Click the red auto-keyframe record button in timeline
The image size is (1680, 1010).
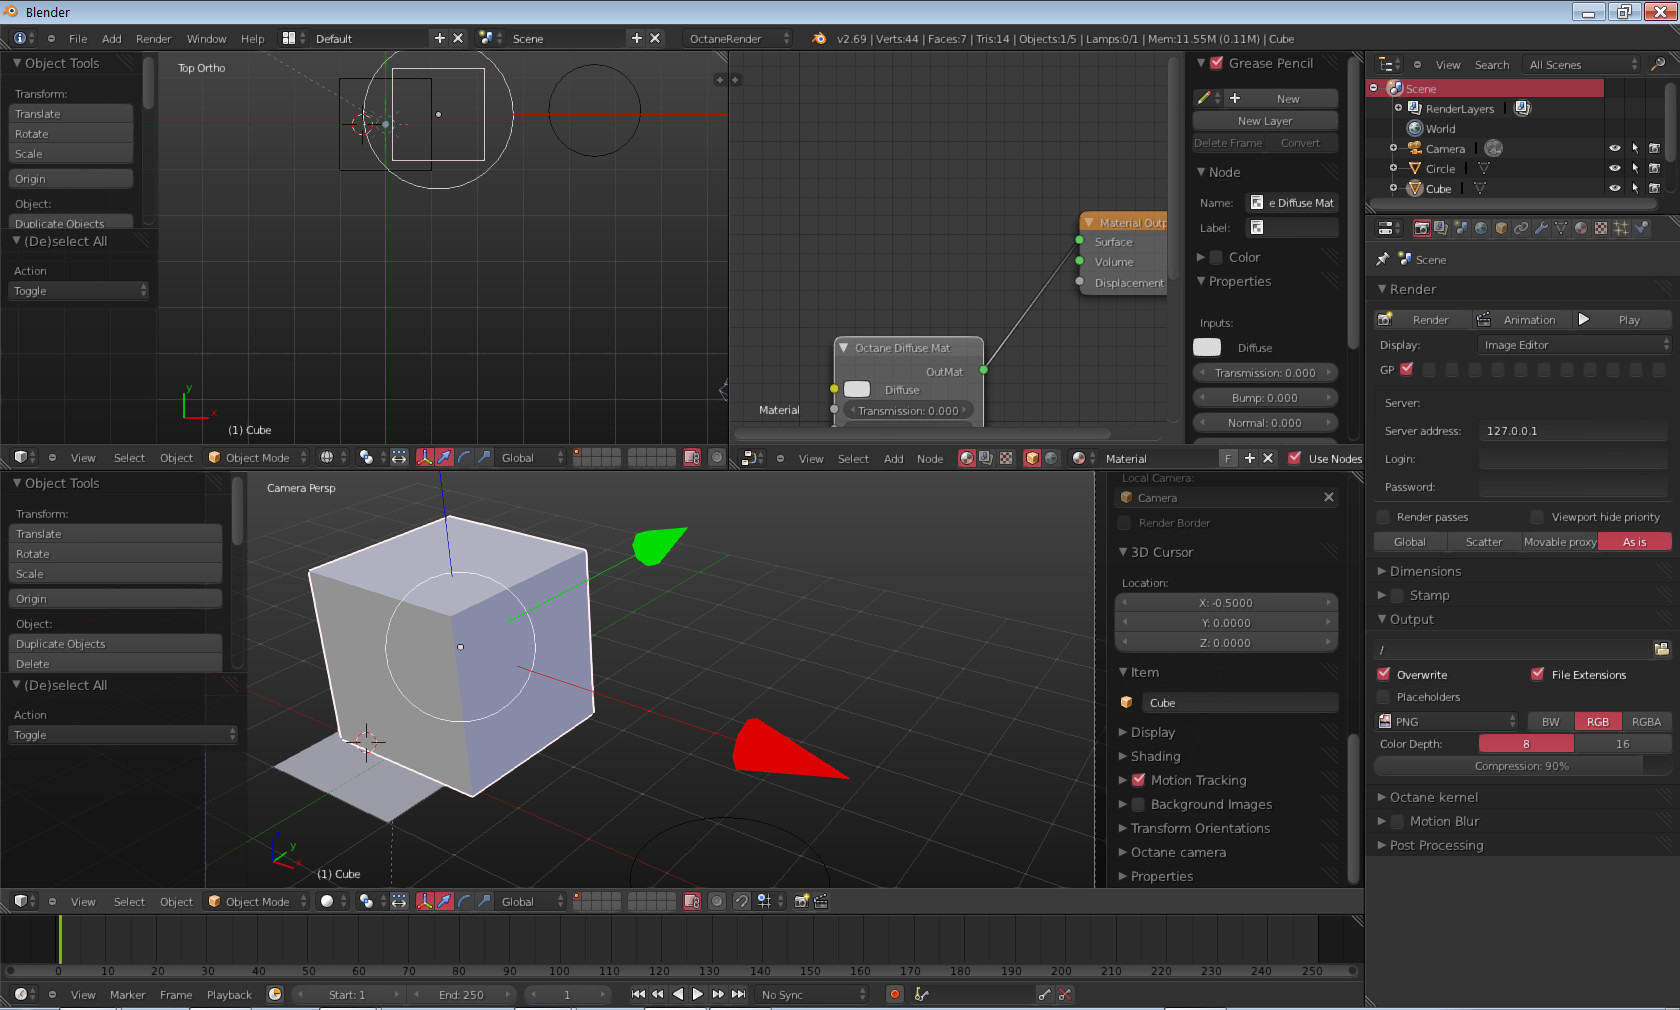[x=895, y=994]
